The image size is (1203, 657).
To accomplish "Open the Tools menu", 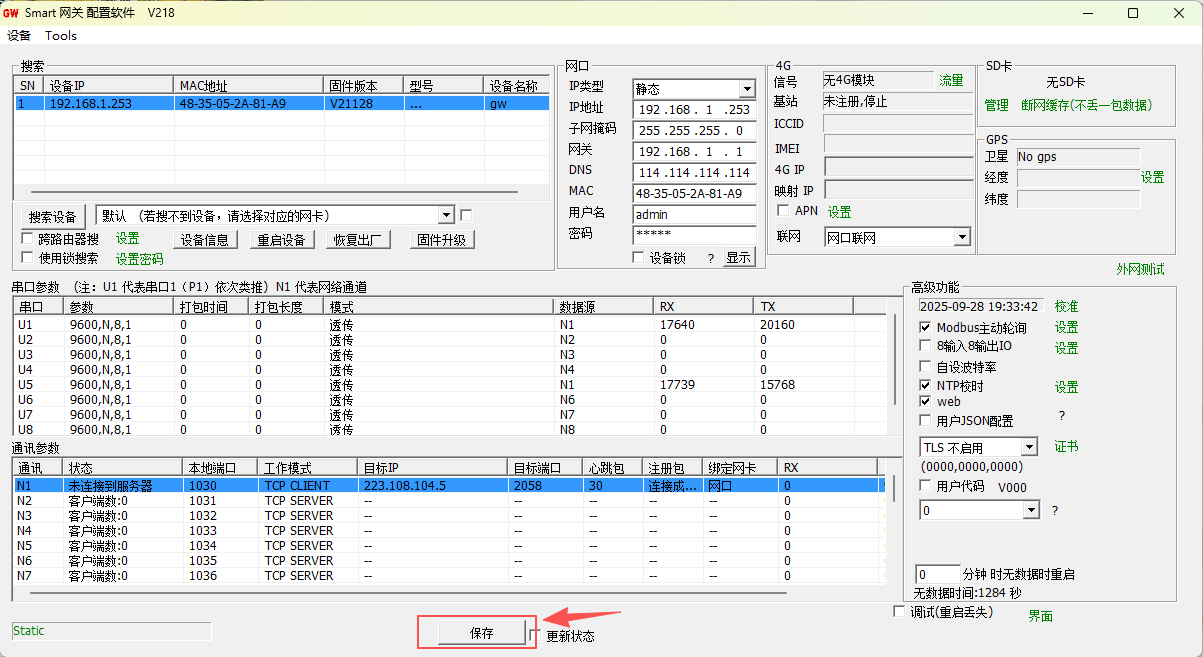I will pos(61,36).
